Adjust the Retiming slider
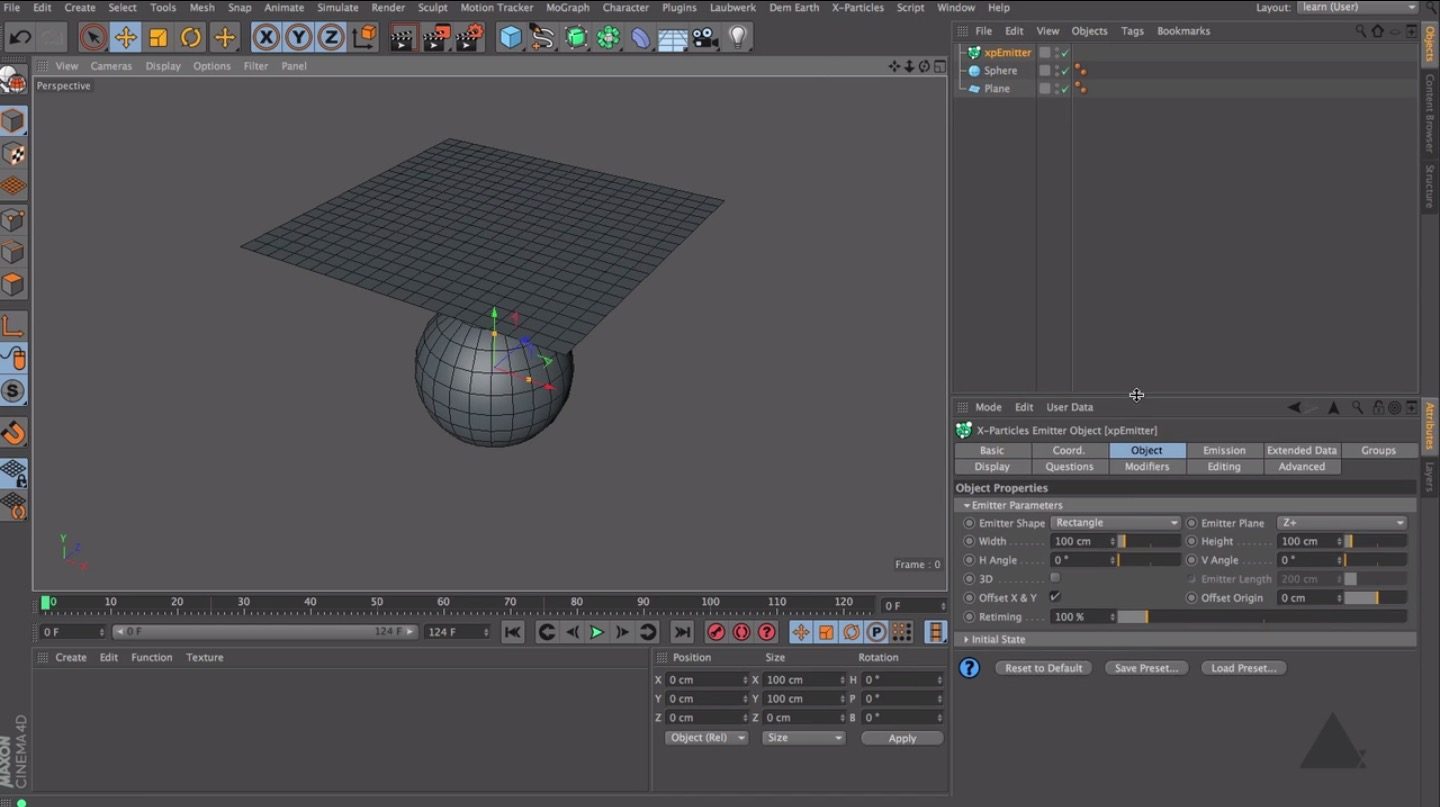Viewport: 1440px width, 807px height. coord(1262,617)
